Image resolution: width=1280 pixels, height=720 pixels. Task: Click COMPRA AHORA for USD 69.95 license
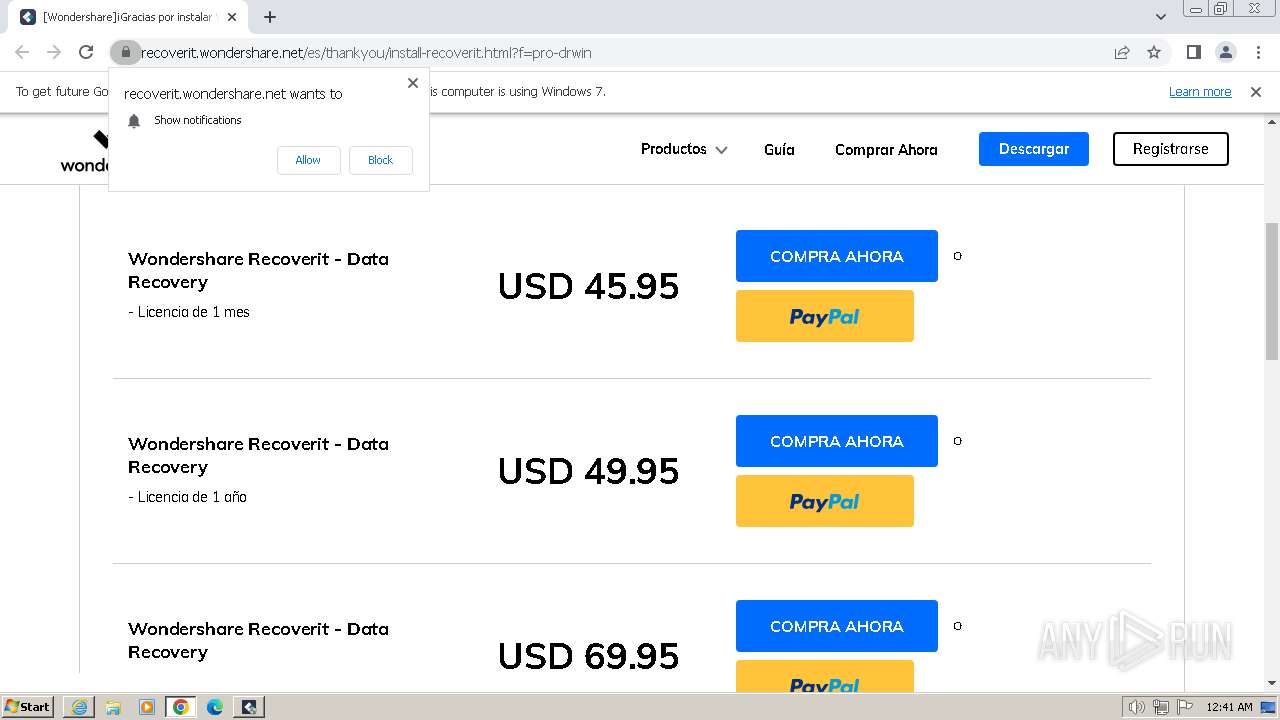point(837,626)
